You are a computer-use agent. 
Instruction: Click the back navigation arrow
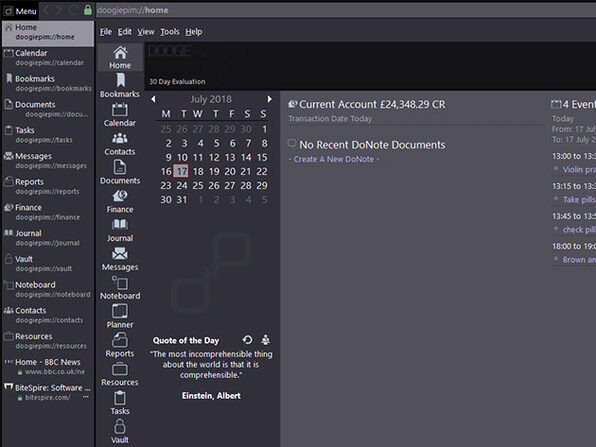pos(46,10)
